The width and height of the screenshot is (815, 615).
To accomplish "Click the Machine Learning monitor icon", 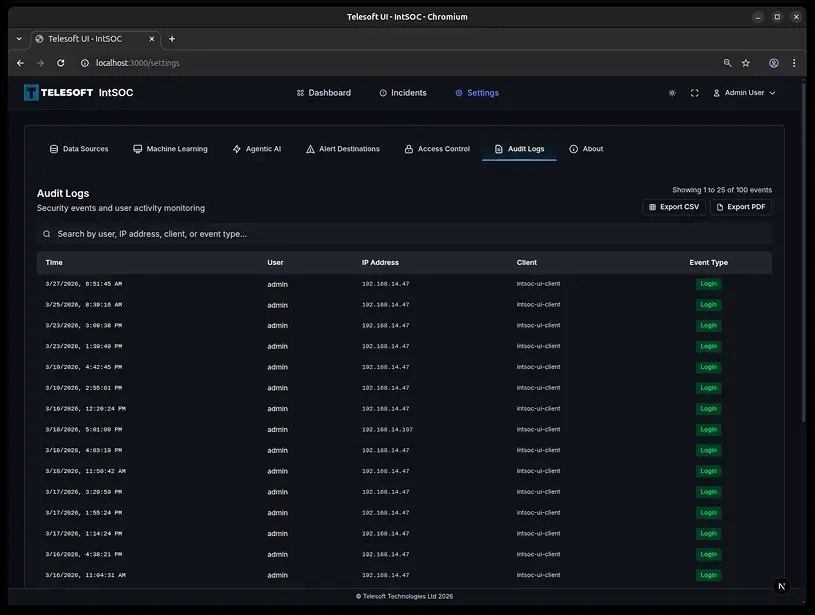I will (x=137, y=149).
